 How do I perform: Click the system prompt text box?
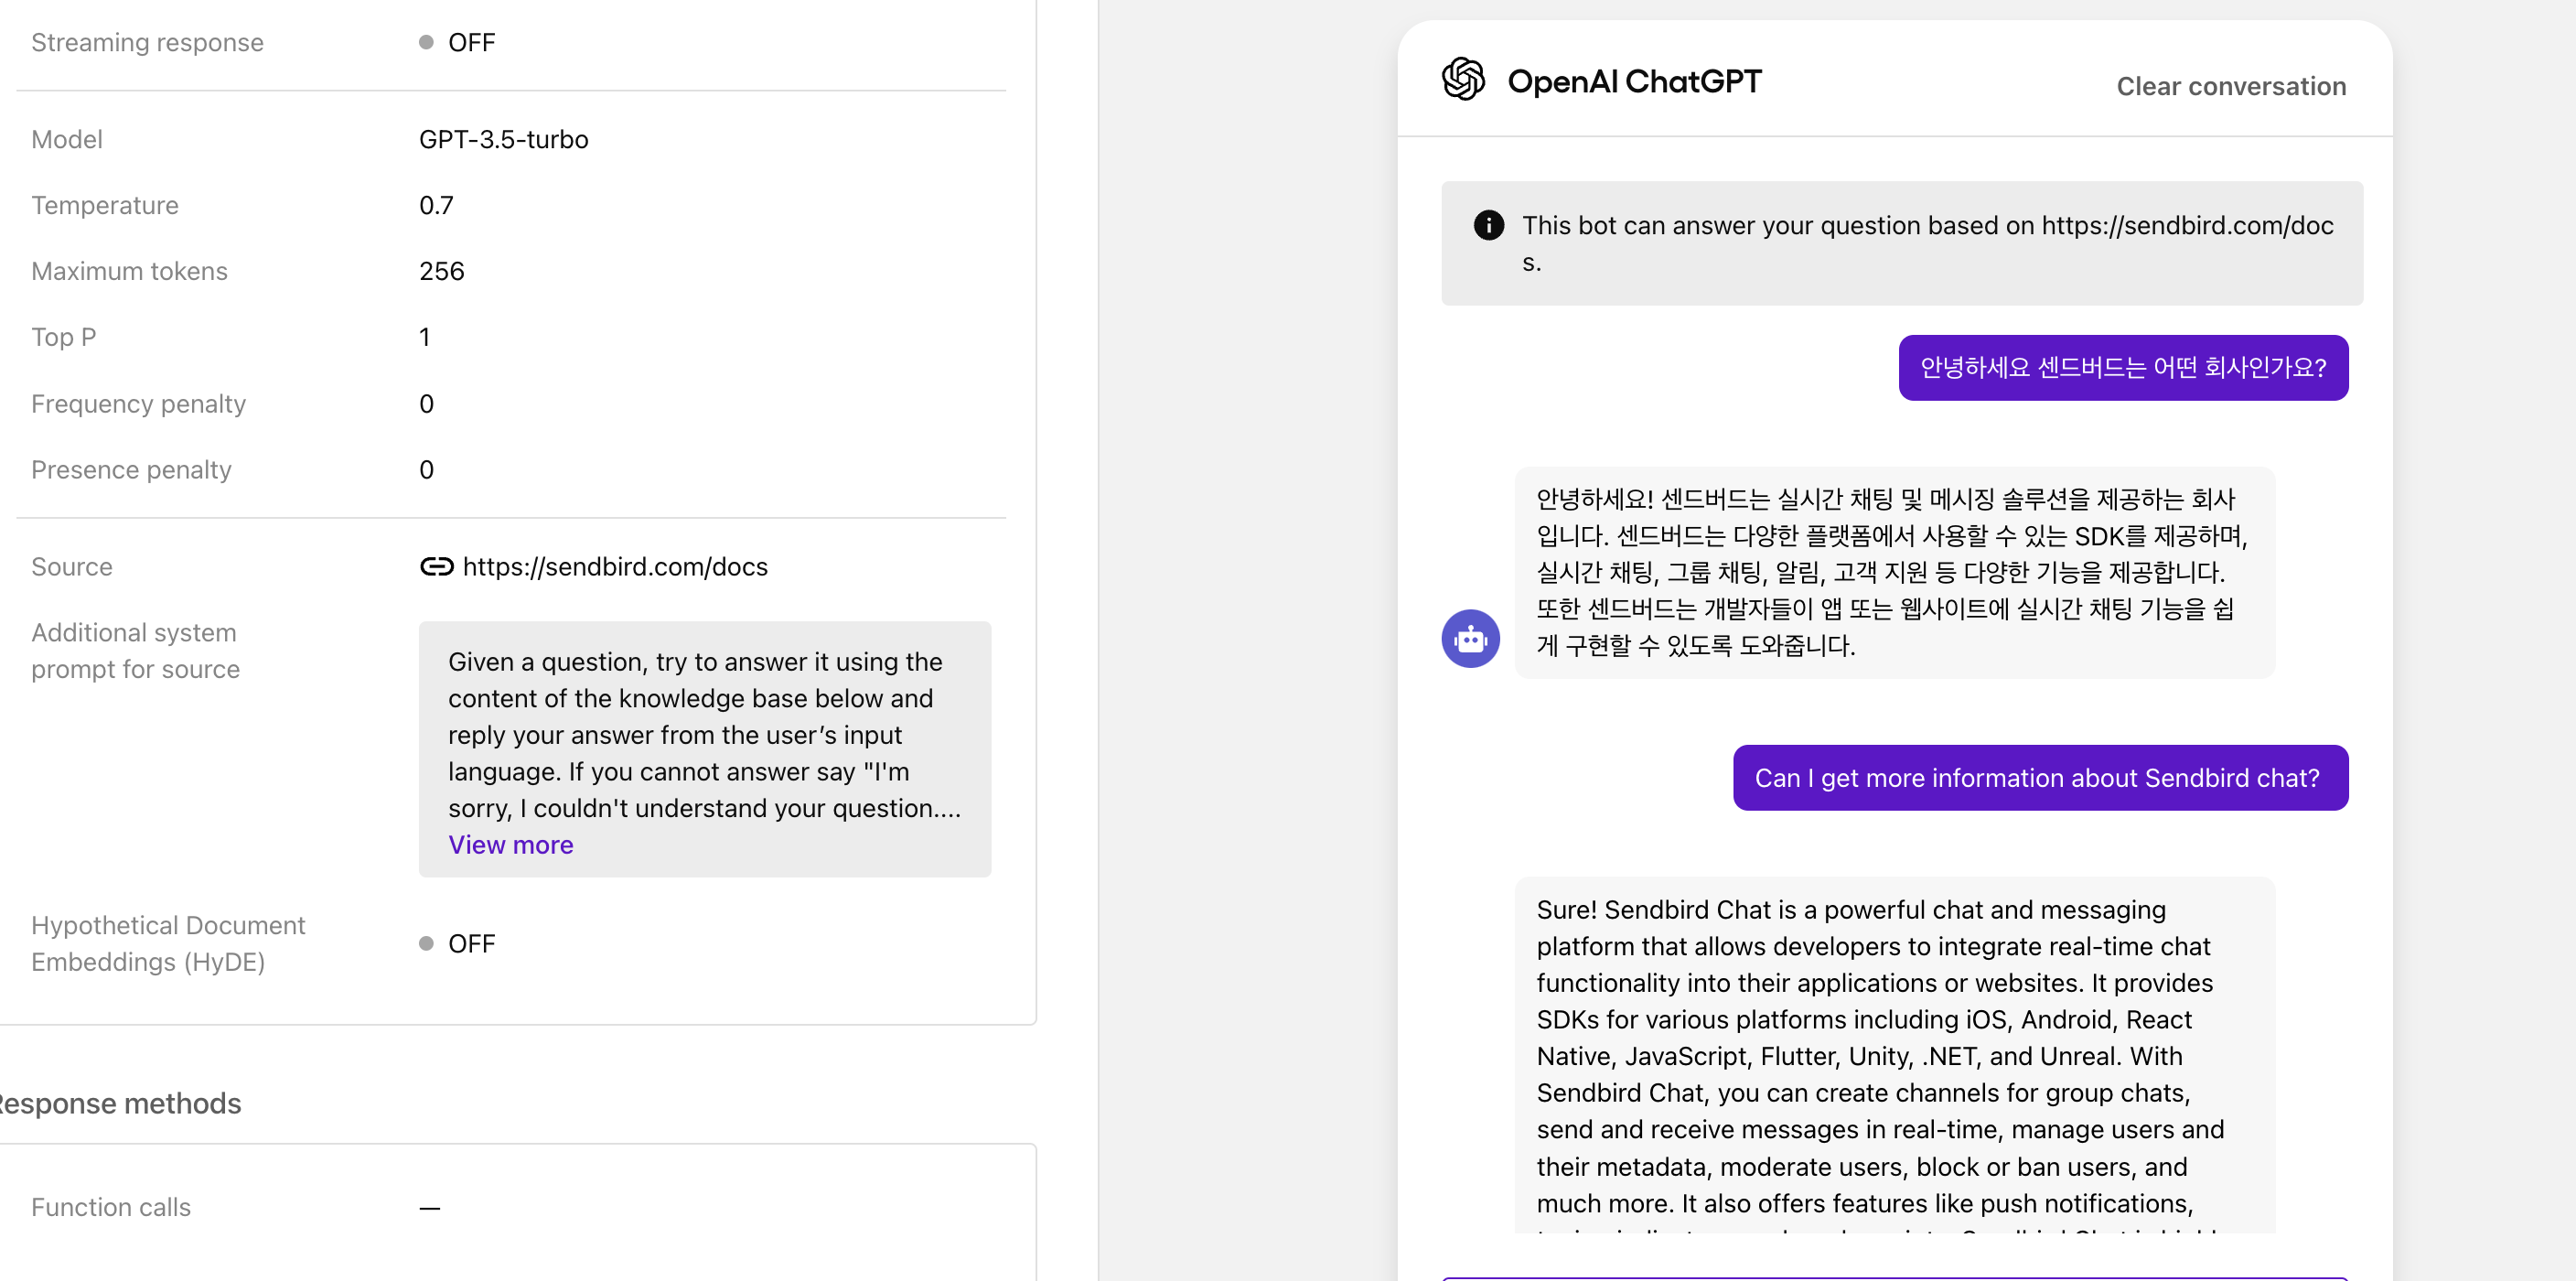(x=704, y=750)
